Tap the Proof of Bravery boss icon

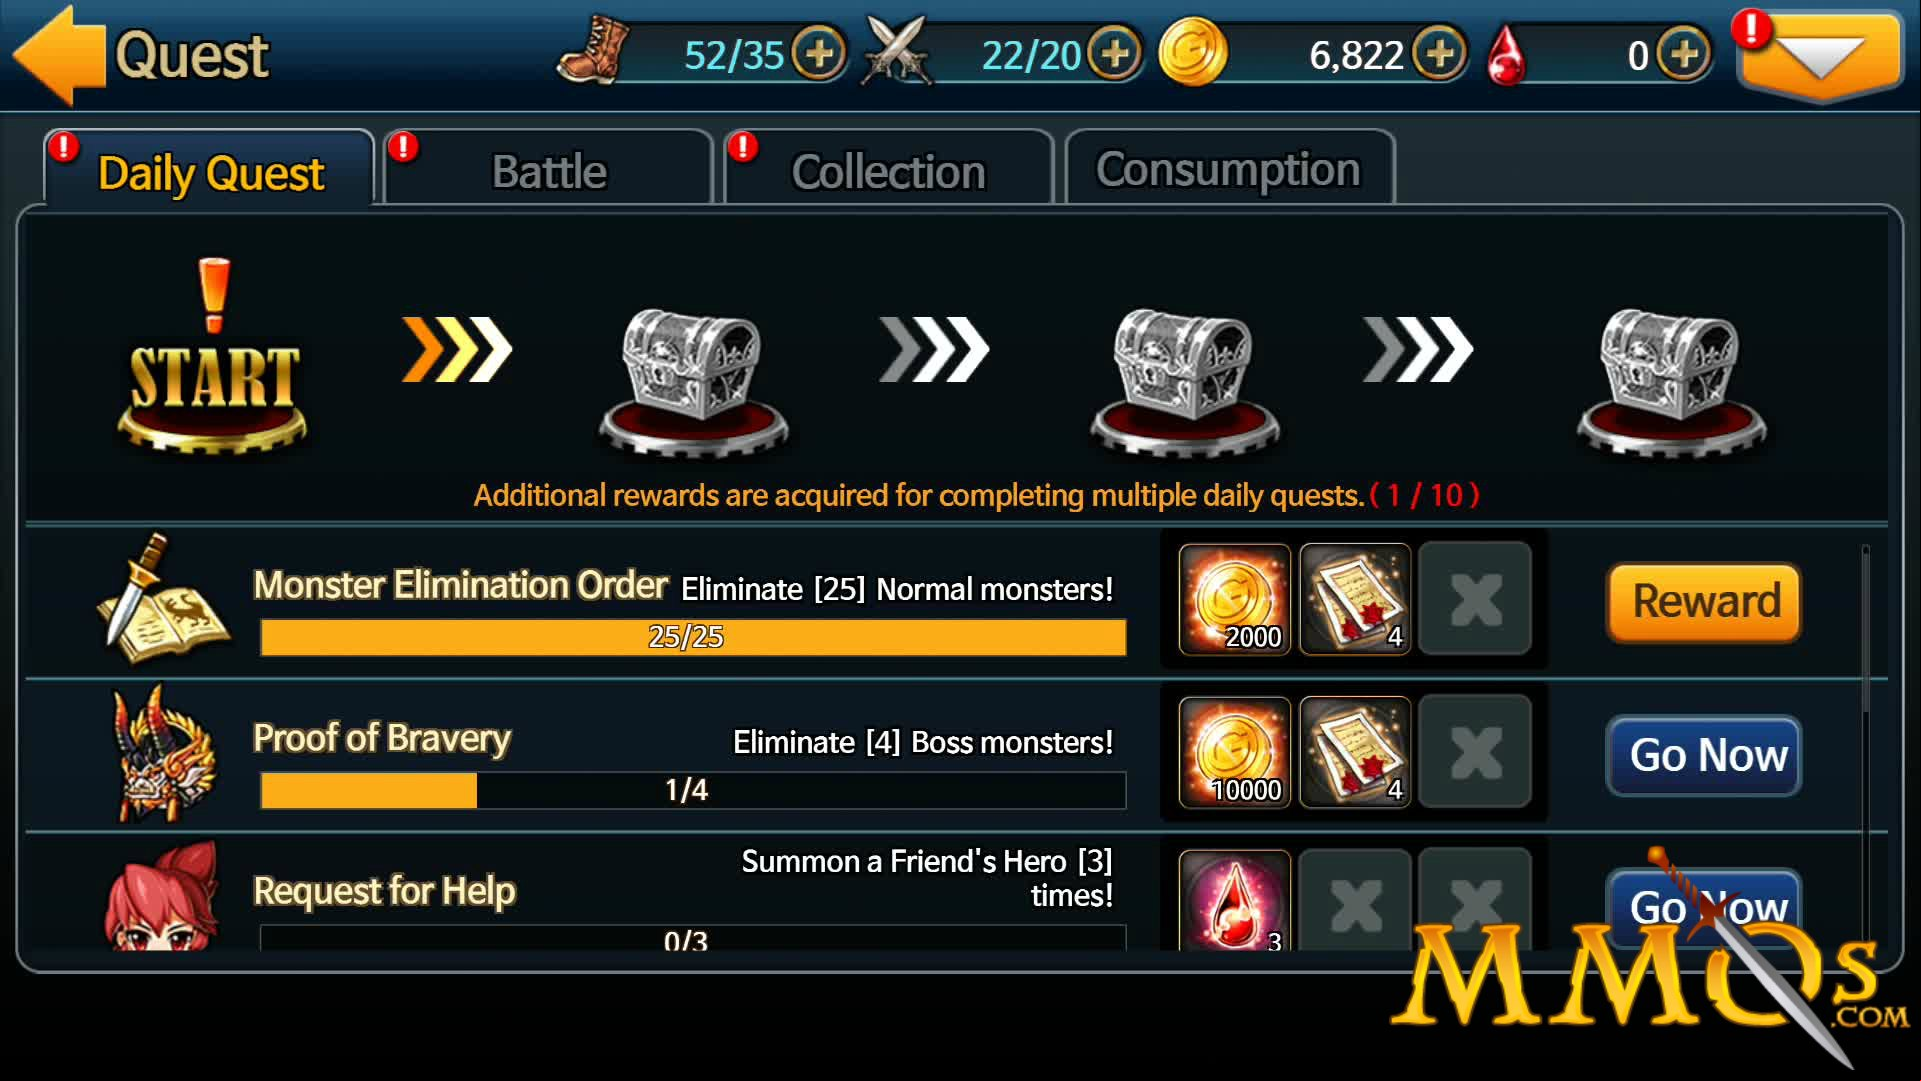(x=164, y=754)
